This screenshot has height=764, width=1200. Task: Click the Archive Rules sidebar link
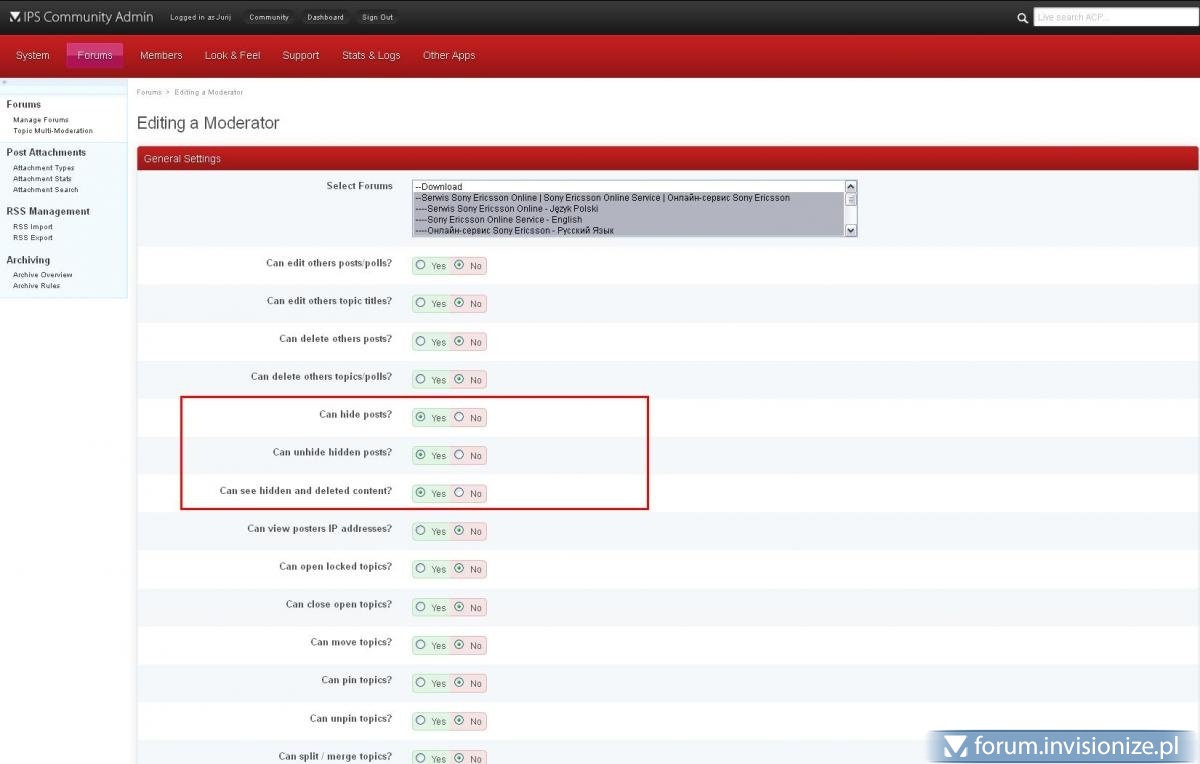click(x=36, y=286)
